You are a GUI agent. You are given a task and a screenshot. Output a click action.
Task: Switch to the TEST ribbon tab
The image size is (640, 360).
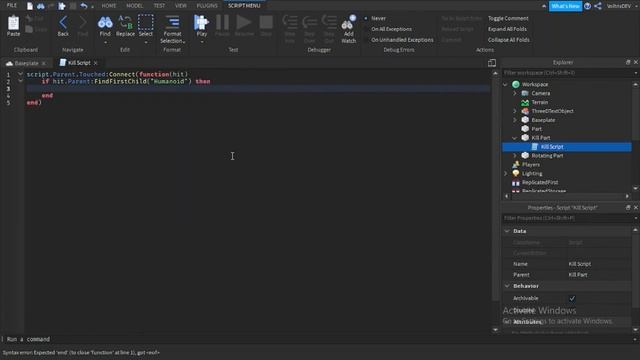coord(159,6)
